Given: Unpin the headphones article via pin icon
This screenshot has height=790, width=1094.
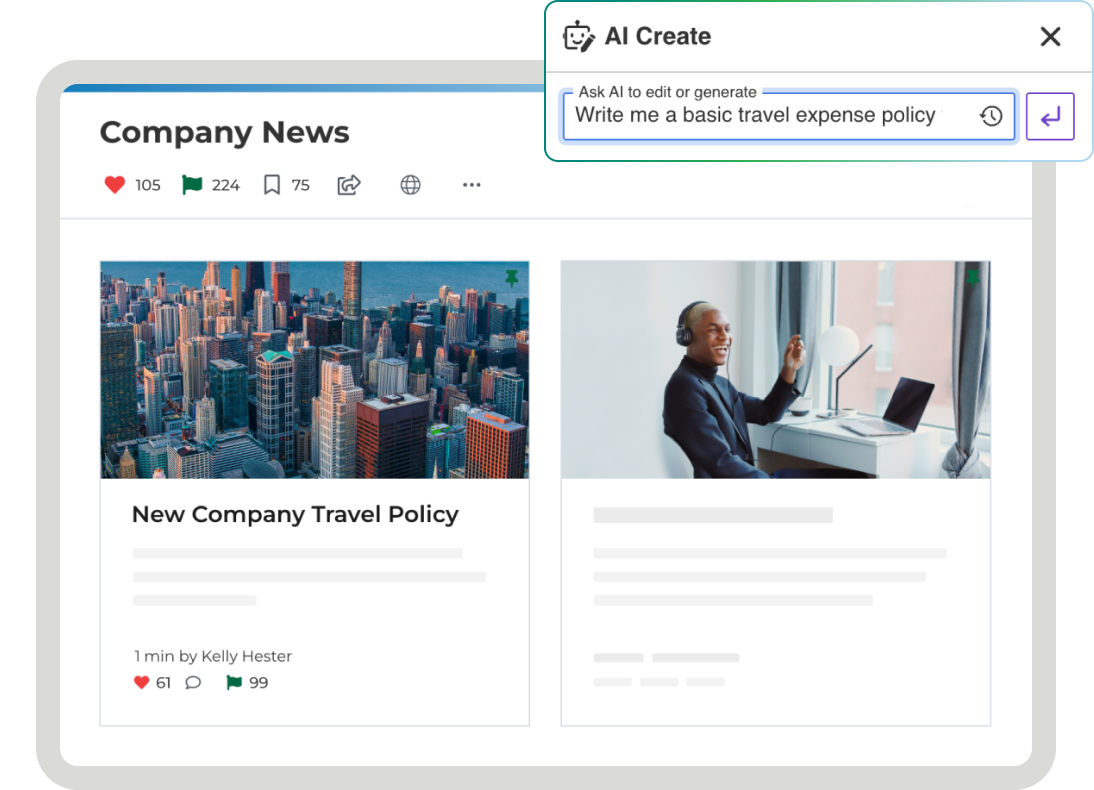Looking at the screenshot, I should [x=973, y=277].
